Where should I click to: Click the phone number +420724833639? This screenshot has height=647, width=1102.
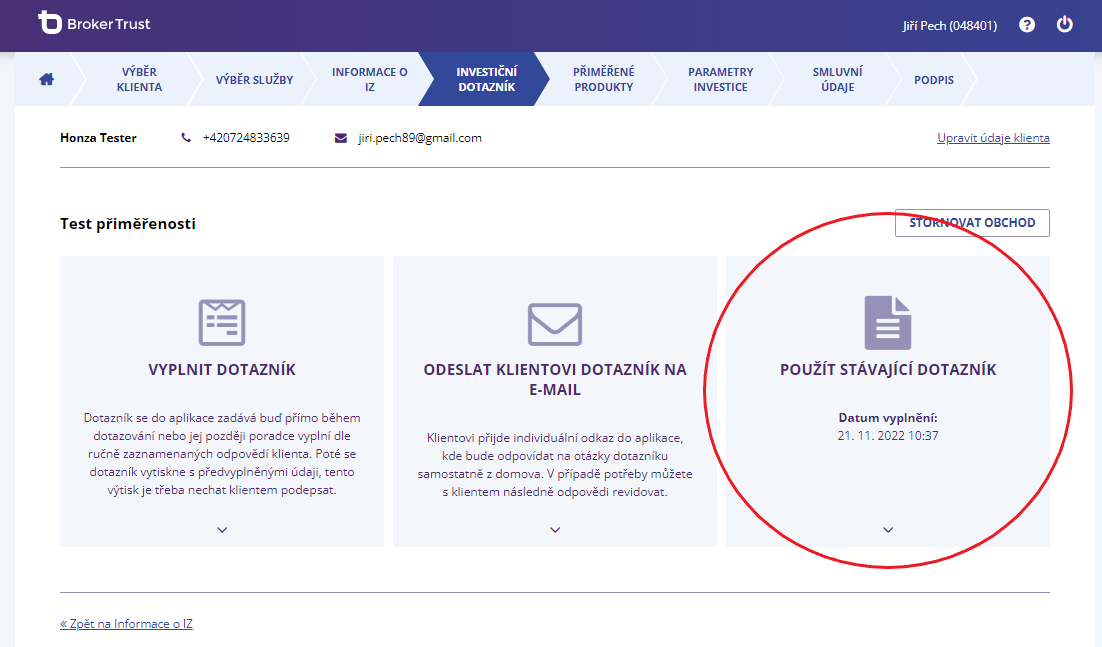(x=246, y=138)
